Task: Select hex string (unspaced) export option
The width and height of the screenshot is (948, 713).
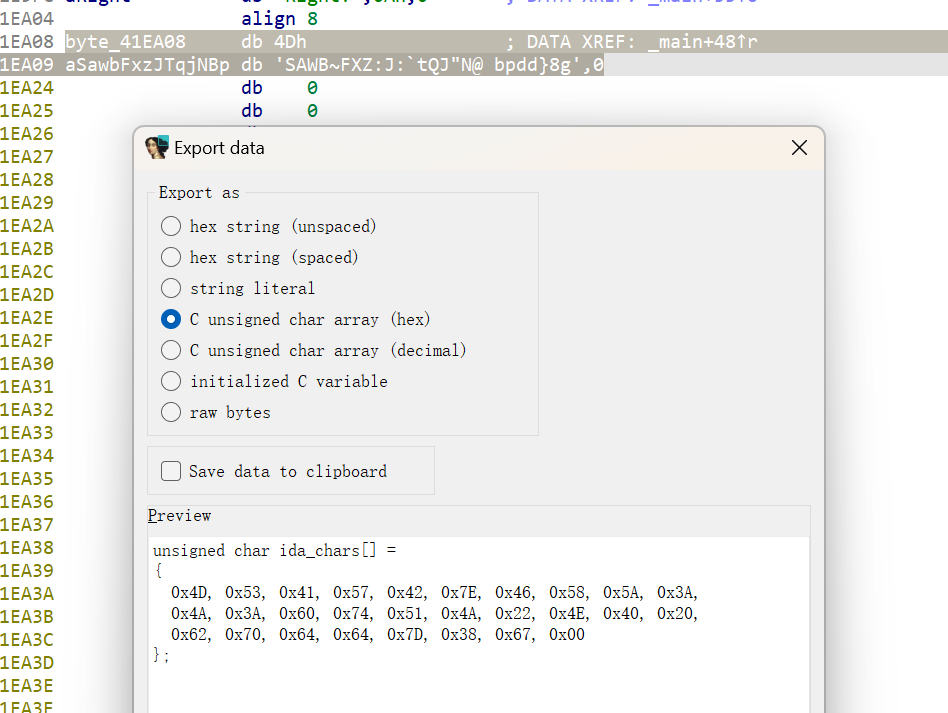Action: pos(171,226)
